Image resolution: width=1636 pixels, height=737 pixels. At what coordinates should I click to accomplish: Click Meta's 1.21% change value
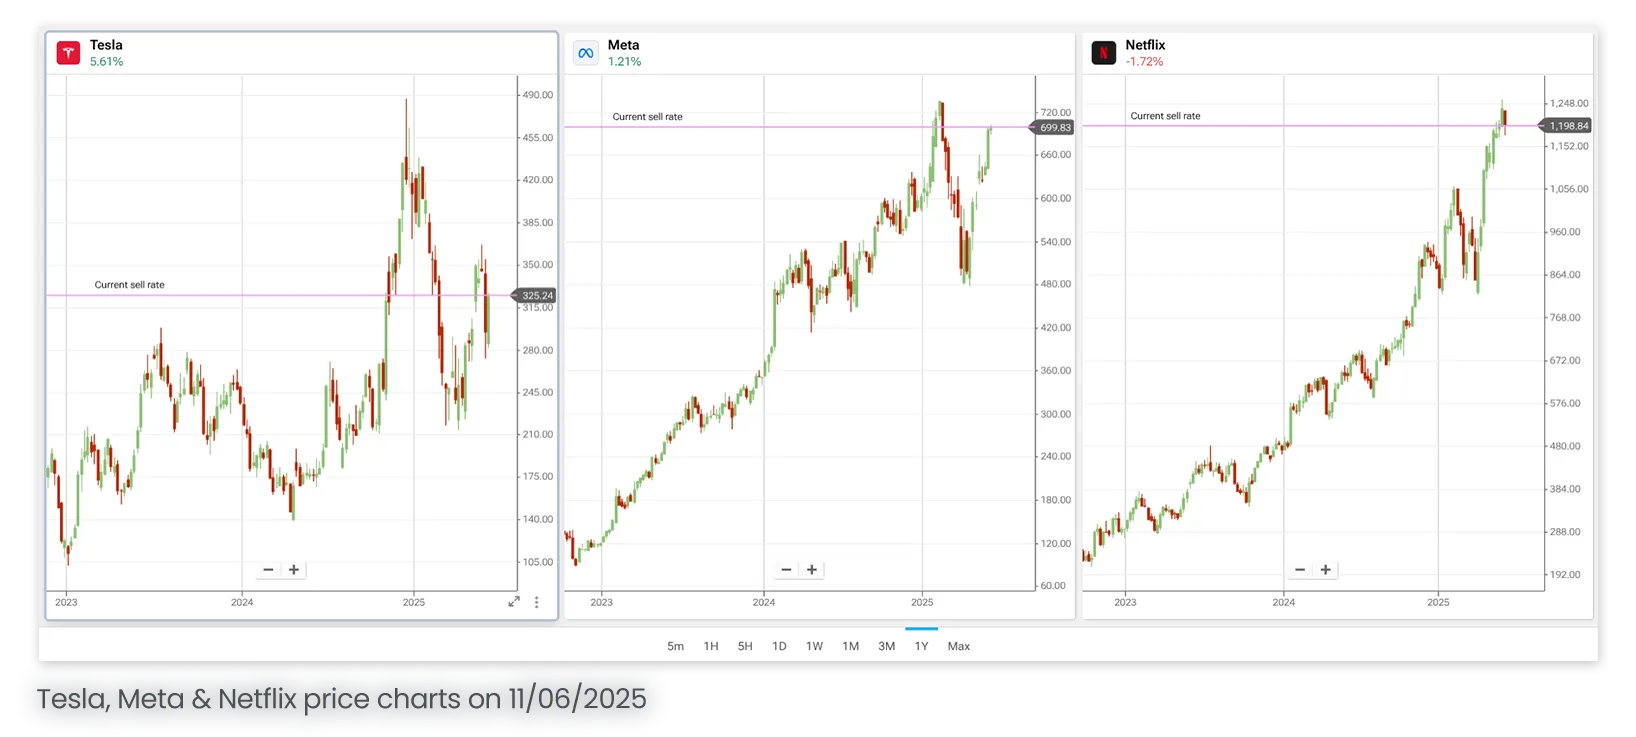[624, 62]
